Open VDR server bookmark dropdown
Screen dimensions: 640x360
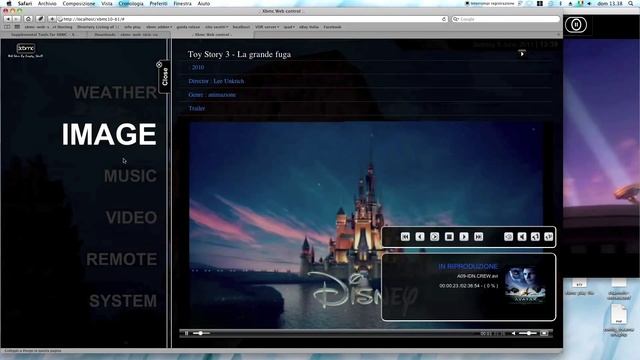(x=267, y=27)
